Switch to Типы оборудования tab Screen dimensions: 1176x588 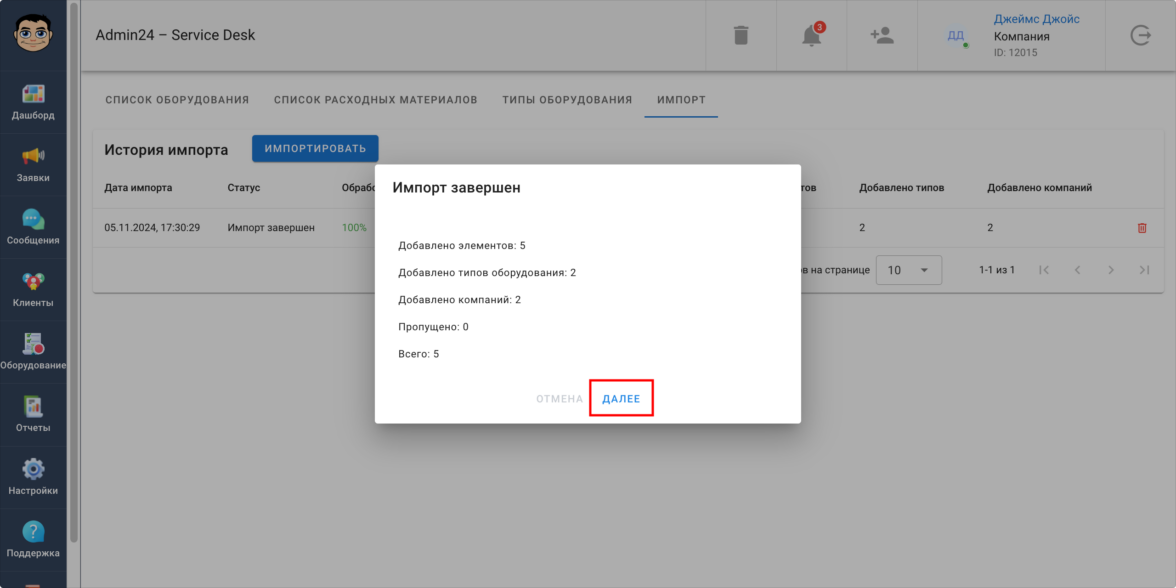click(567, 100)
